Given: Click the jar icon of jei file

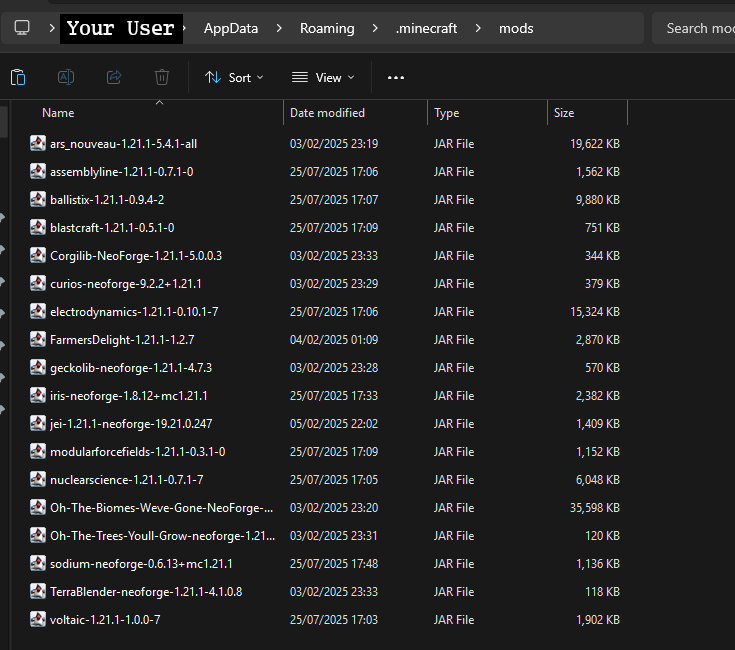Looking at the screenshot, I should [x=38, y=423].
